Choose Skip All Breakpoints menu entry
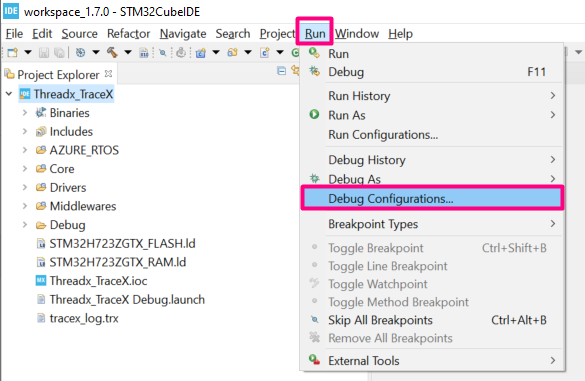The width and height of the screenshot is (585, 381). [x=432, y=320]
